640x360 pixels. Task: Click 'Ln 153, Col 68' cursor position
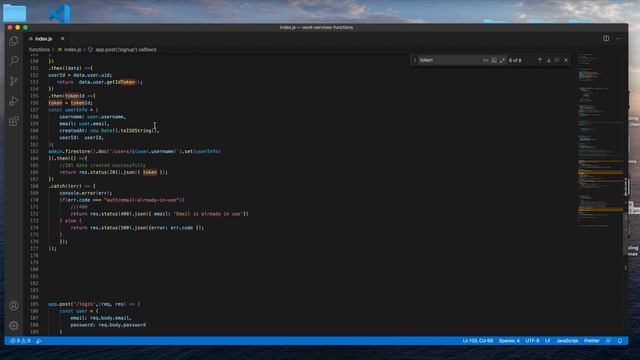(478, 340)
